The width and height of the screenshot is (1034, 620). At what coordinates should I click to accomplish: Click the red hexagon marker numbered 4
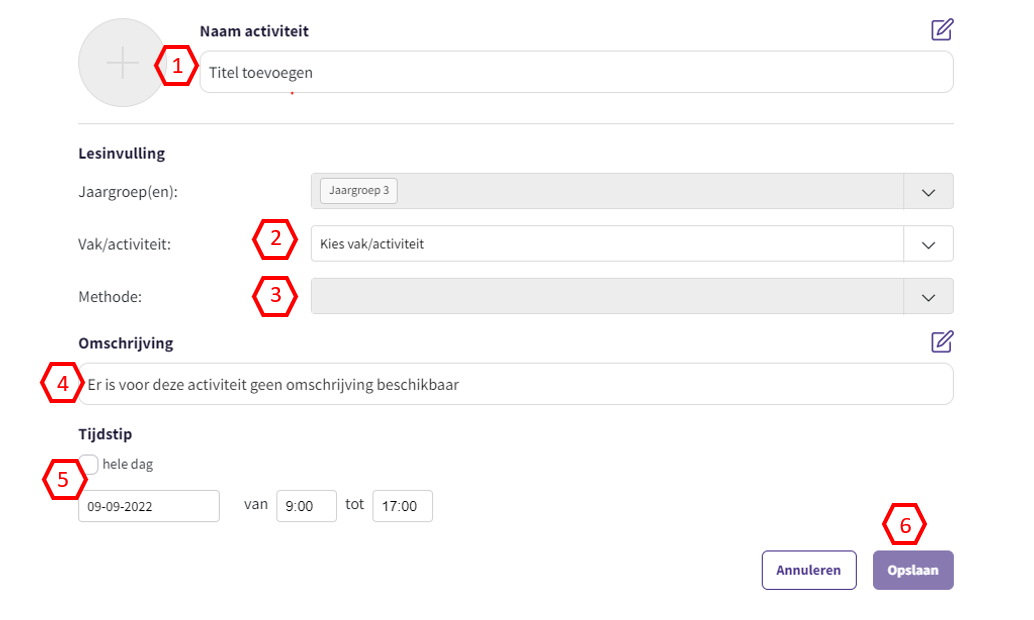tap(62, 383)
